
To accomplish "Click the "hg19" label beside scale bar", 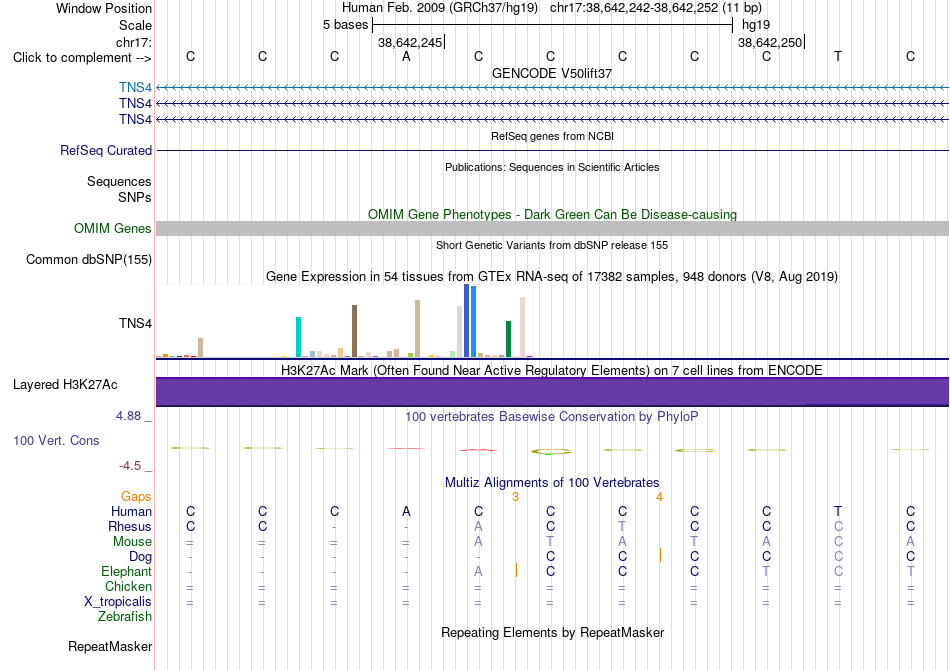I will 756,25.
